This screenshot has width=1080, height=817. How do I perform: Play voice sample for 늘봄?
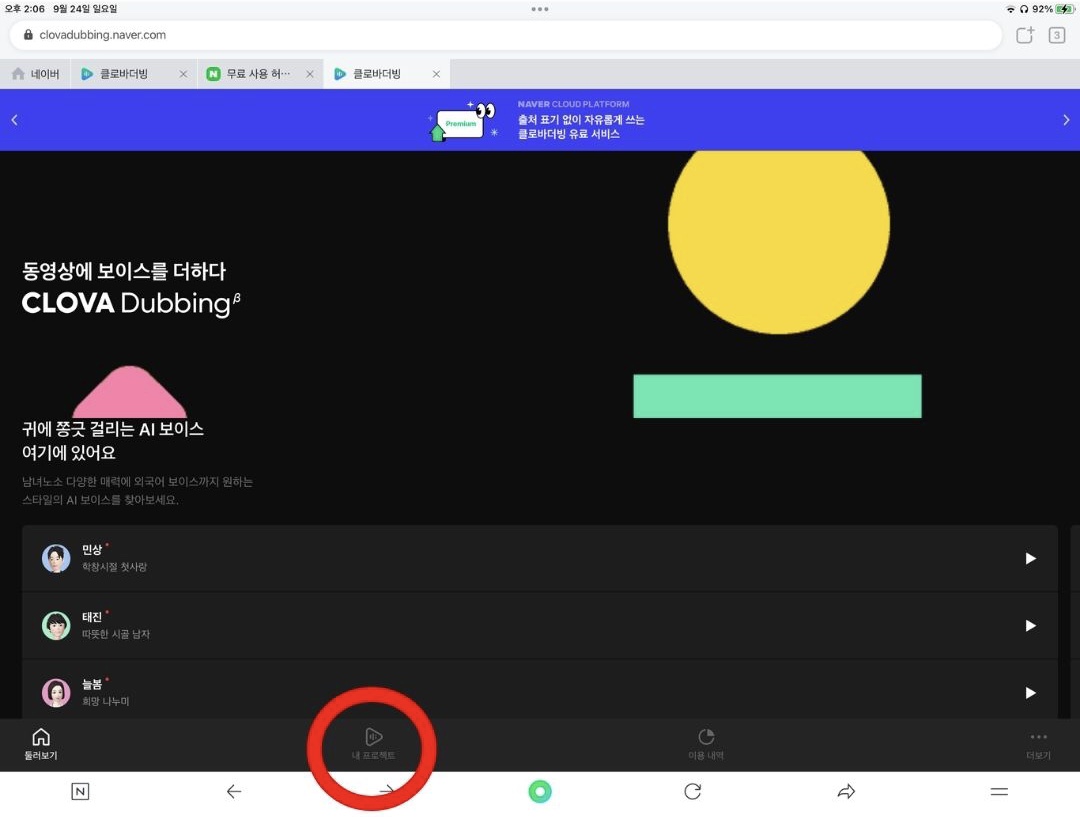pyautogui.click(x=1030, y=692)
